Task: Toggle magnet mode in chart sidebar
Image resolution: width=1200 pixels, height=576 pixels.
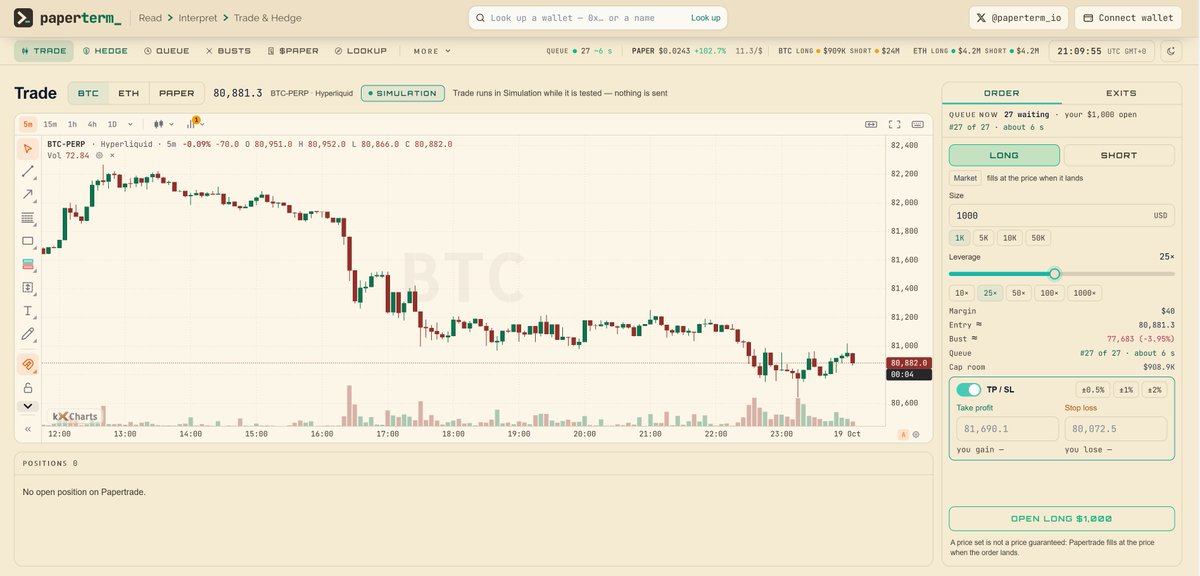Action: coord(28,364)
